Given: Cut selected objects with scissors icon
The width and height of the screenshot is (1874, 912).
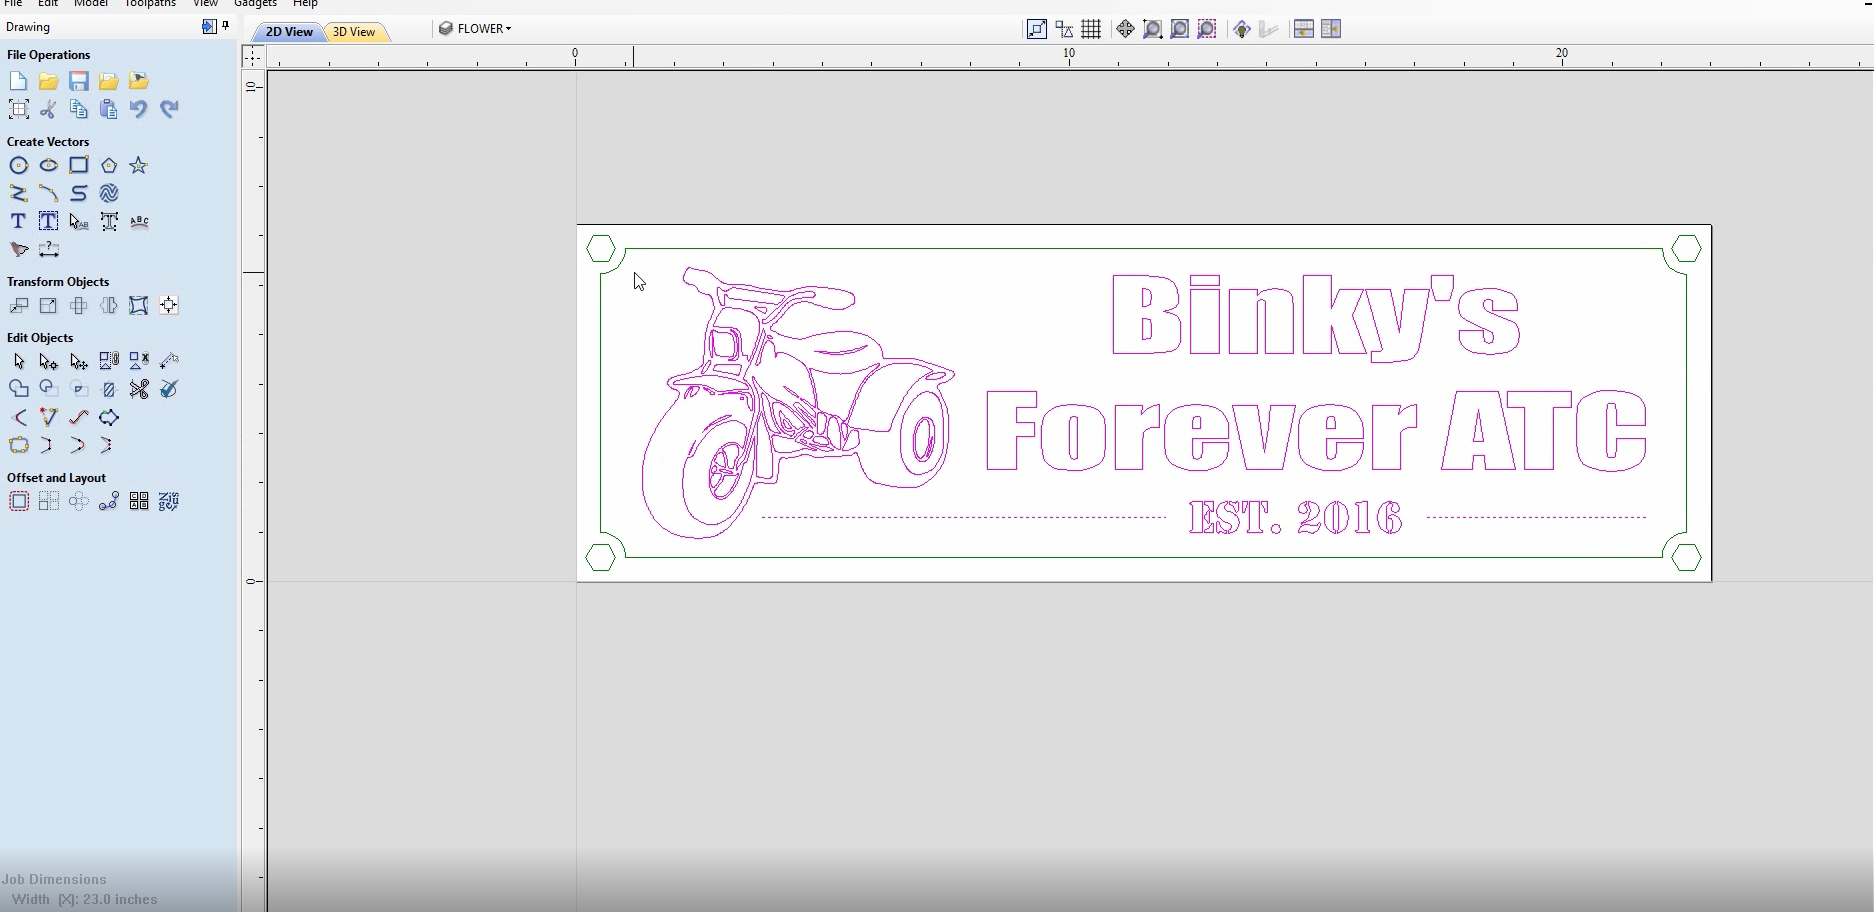Looking at the screenshot, I should pyautogui.click(x=48, y=109).
